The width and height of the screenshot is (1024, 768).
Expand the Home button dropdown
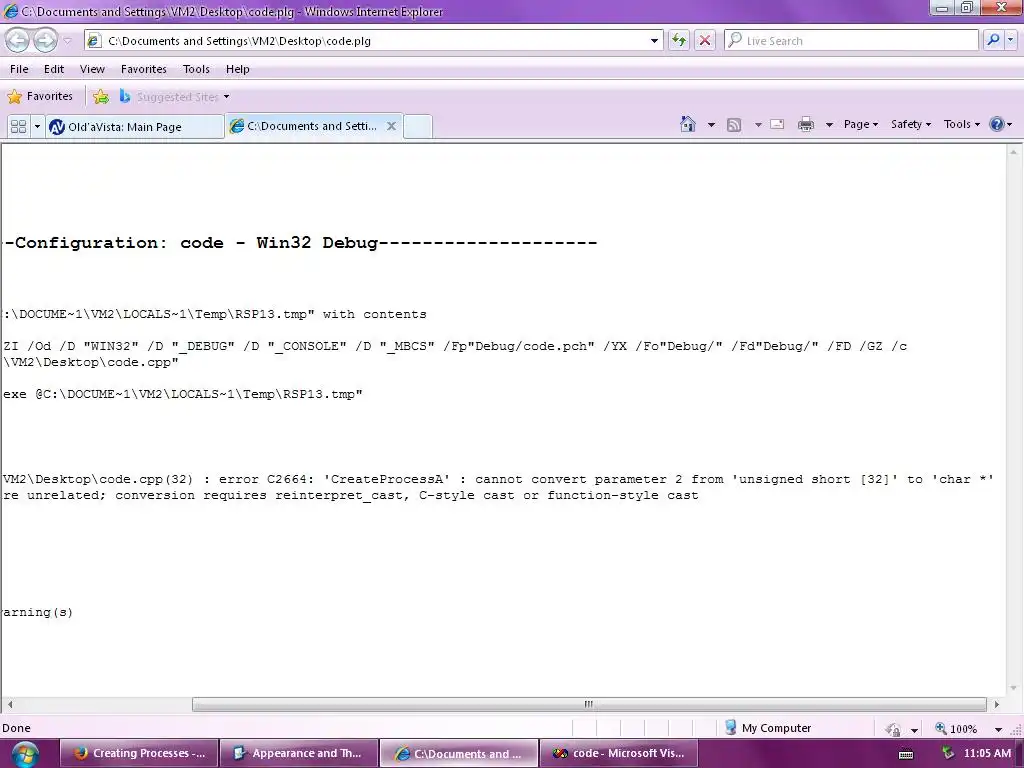711,125
